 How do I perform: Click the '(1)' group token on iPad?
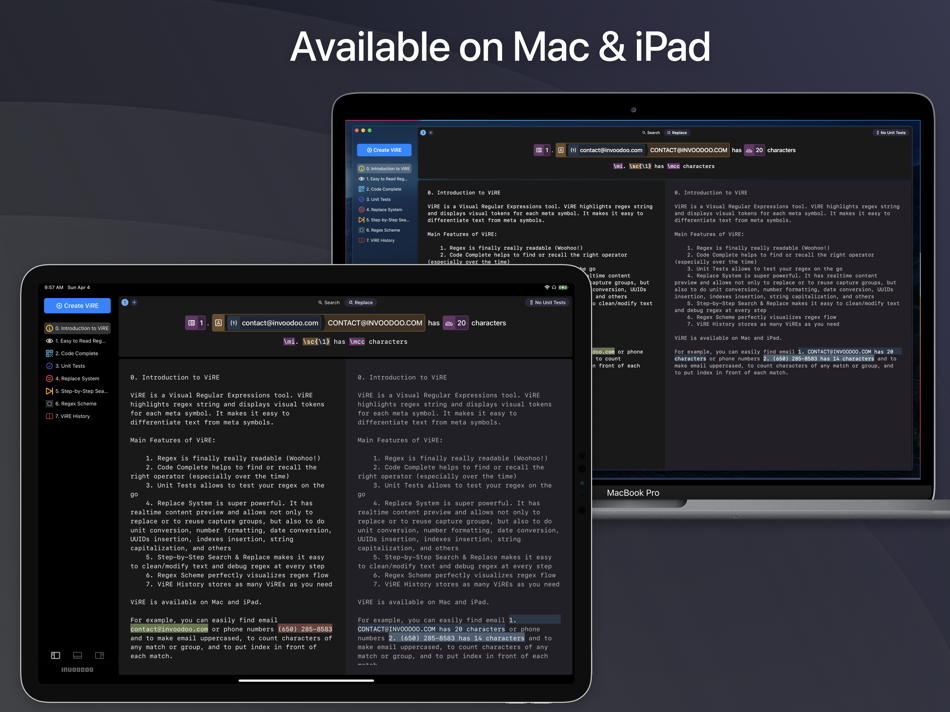(233, 323)
